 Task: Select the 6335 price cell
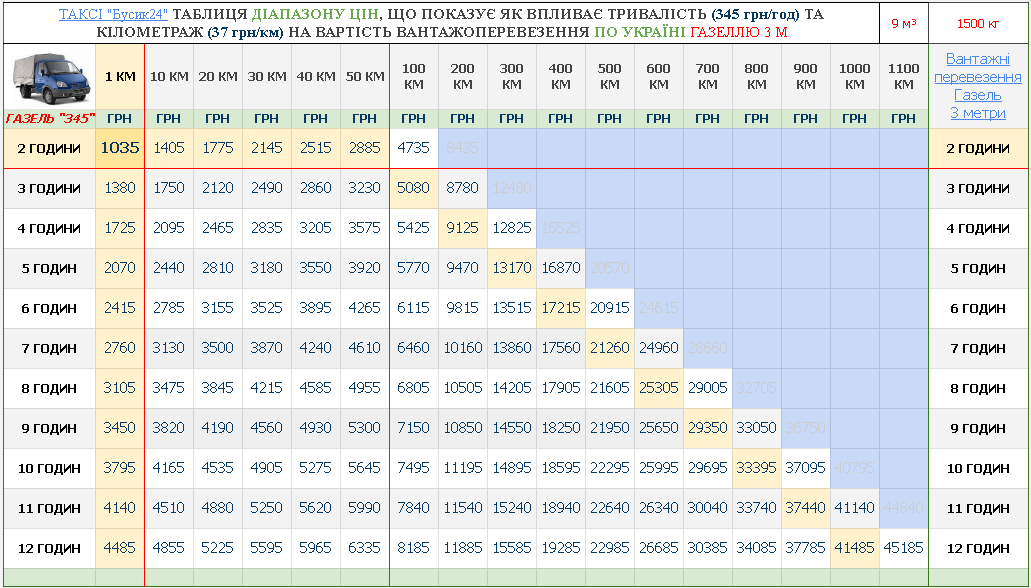pos(364,548)
